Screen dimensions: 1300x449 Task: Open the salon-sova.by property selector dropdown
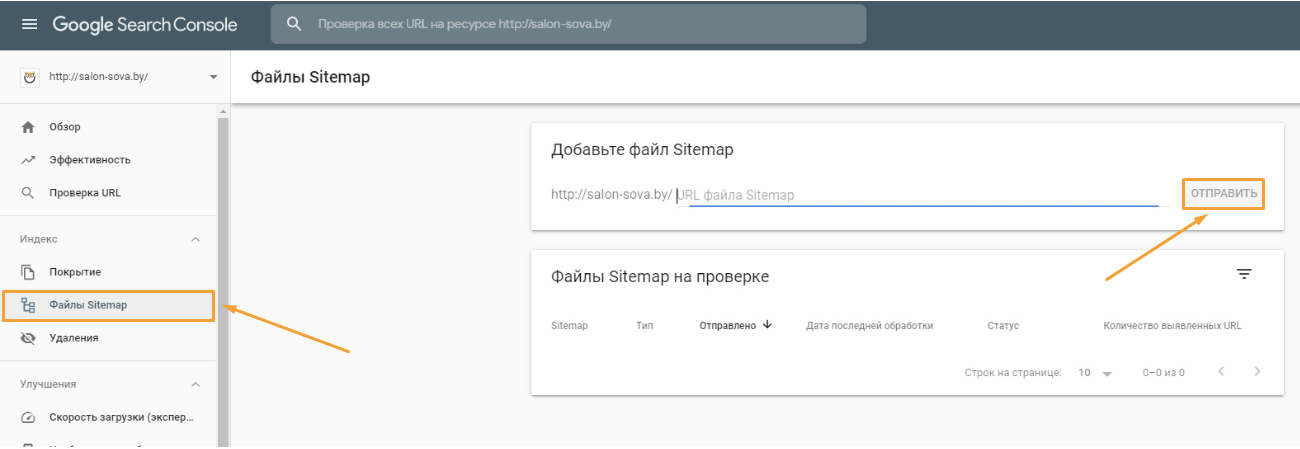pos(213,76)
